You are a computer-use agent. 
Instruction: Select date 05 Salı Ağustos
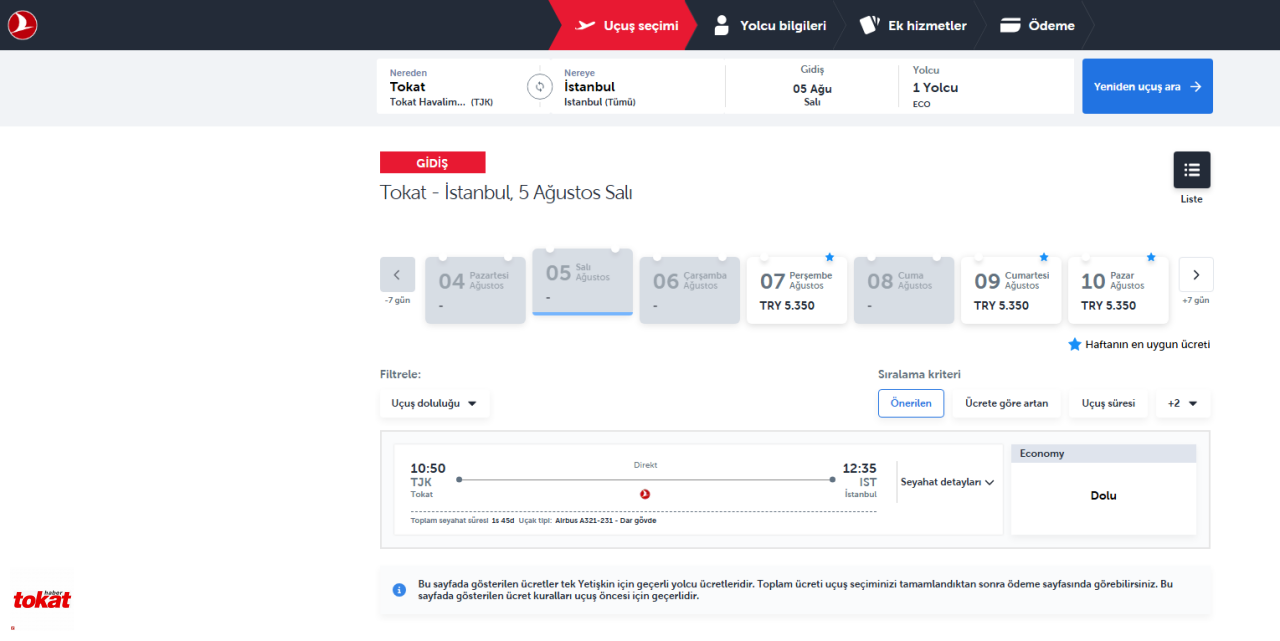coord(583,282)
